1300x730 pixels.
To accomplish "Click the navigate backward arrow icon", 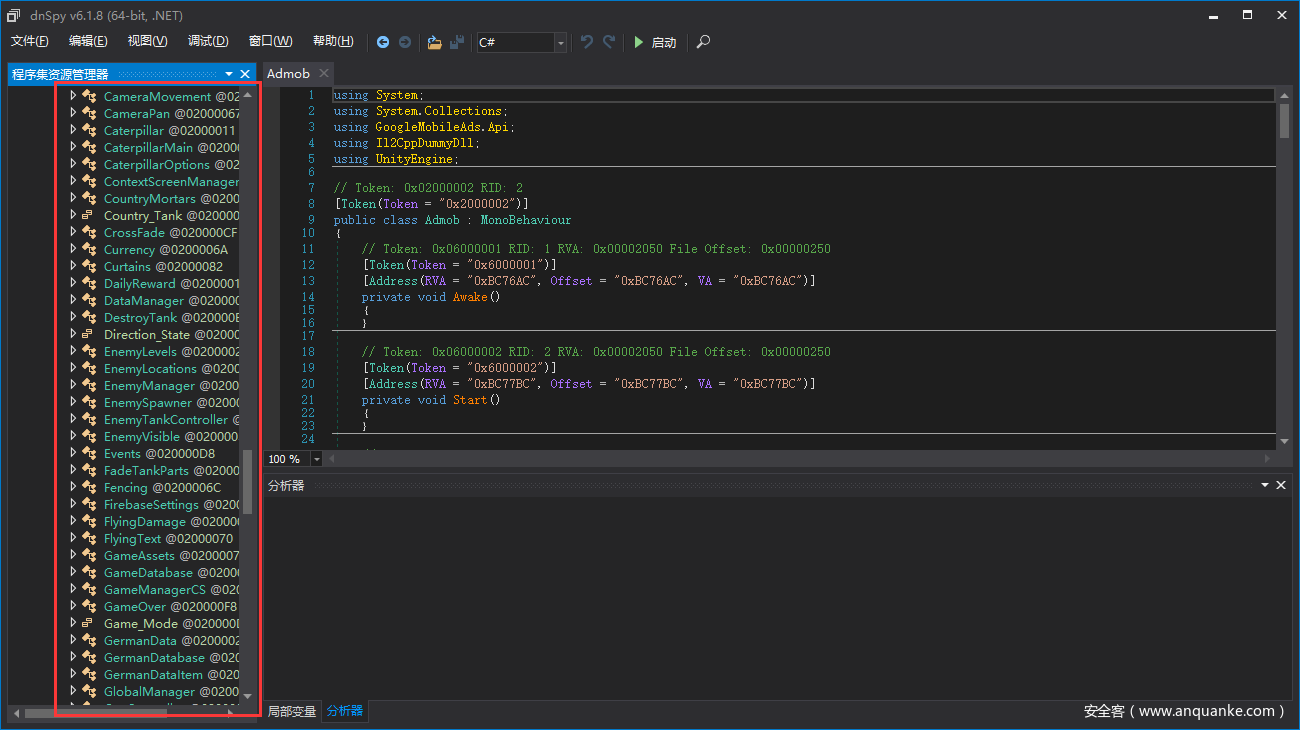I will tap(383, 42).
